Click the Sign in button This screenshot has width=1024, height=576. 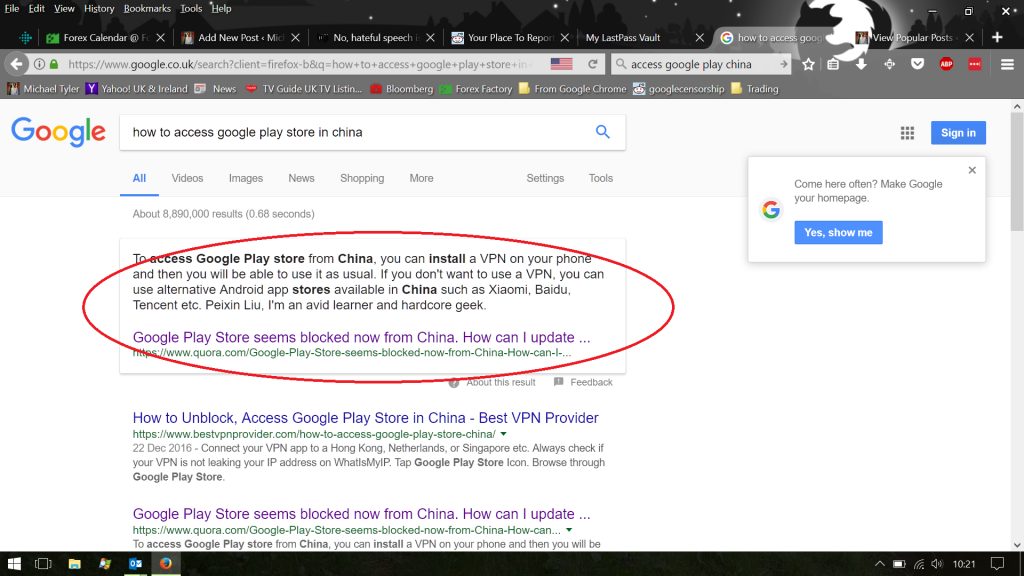tap(958, 133)
